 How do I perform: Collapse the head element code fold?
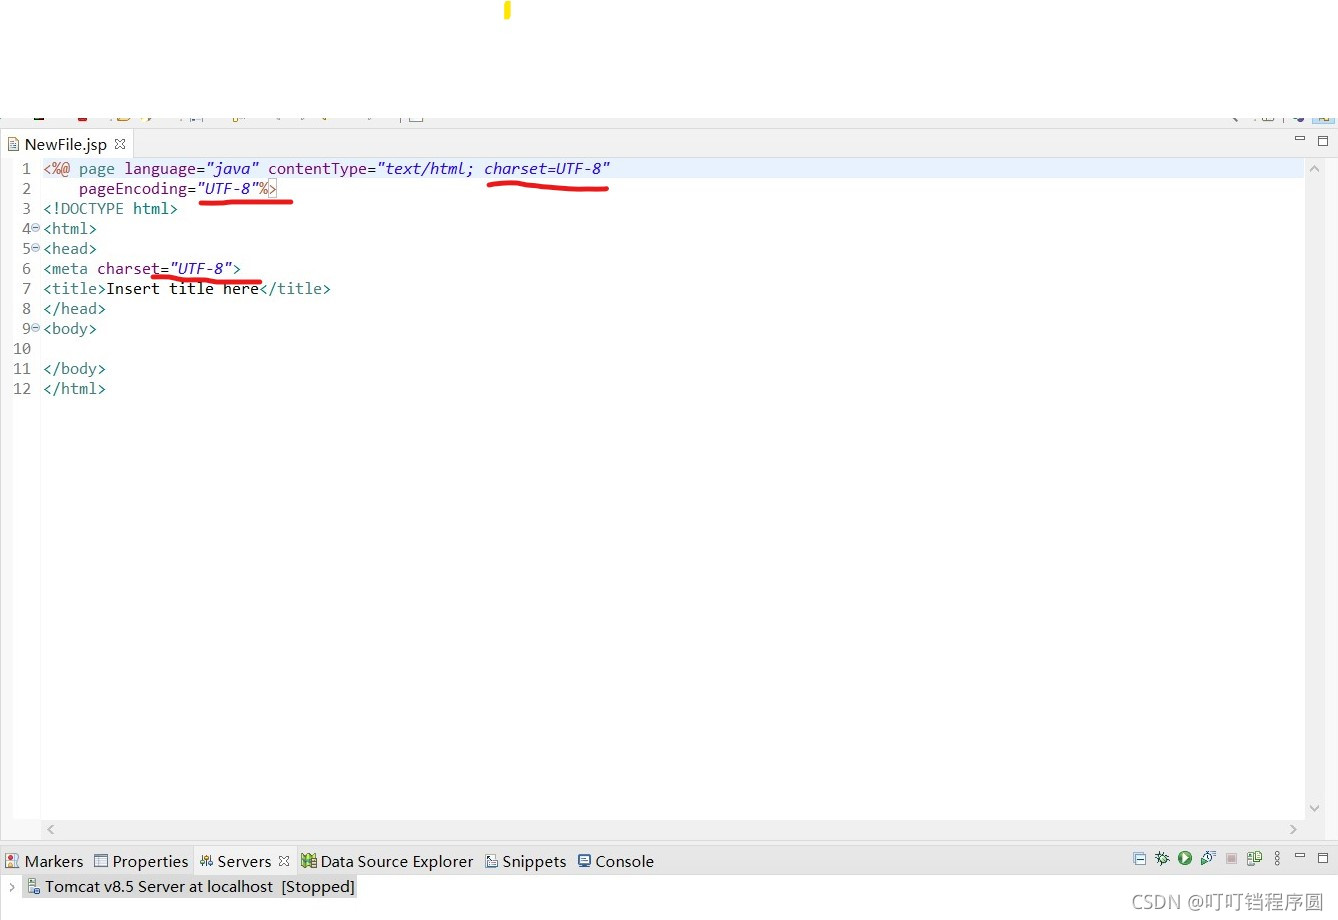point(34,248)
